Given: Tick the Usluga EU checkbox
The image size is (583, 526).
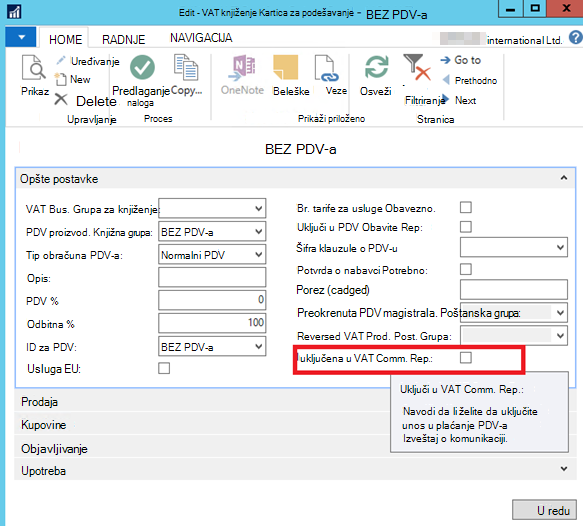Looking at the screenshot, I should 164,368.
